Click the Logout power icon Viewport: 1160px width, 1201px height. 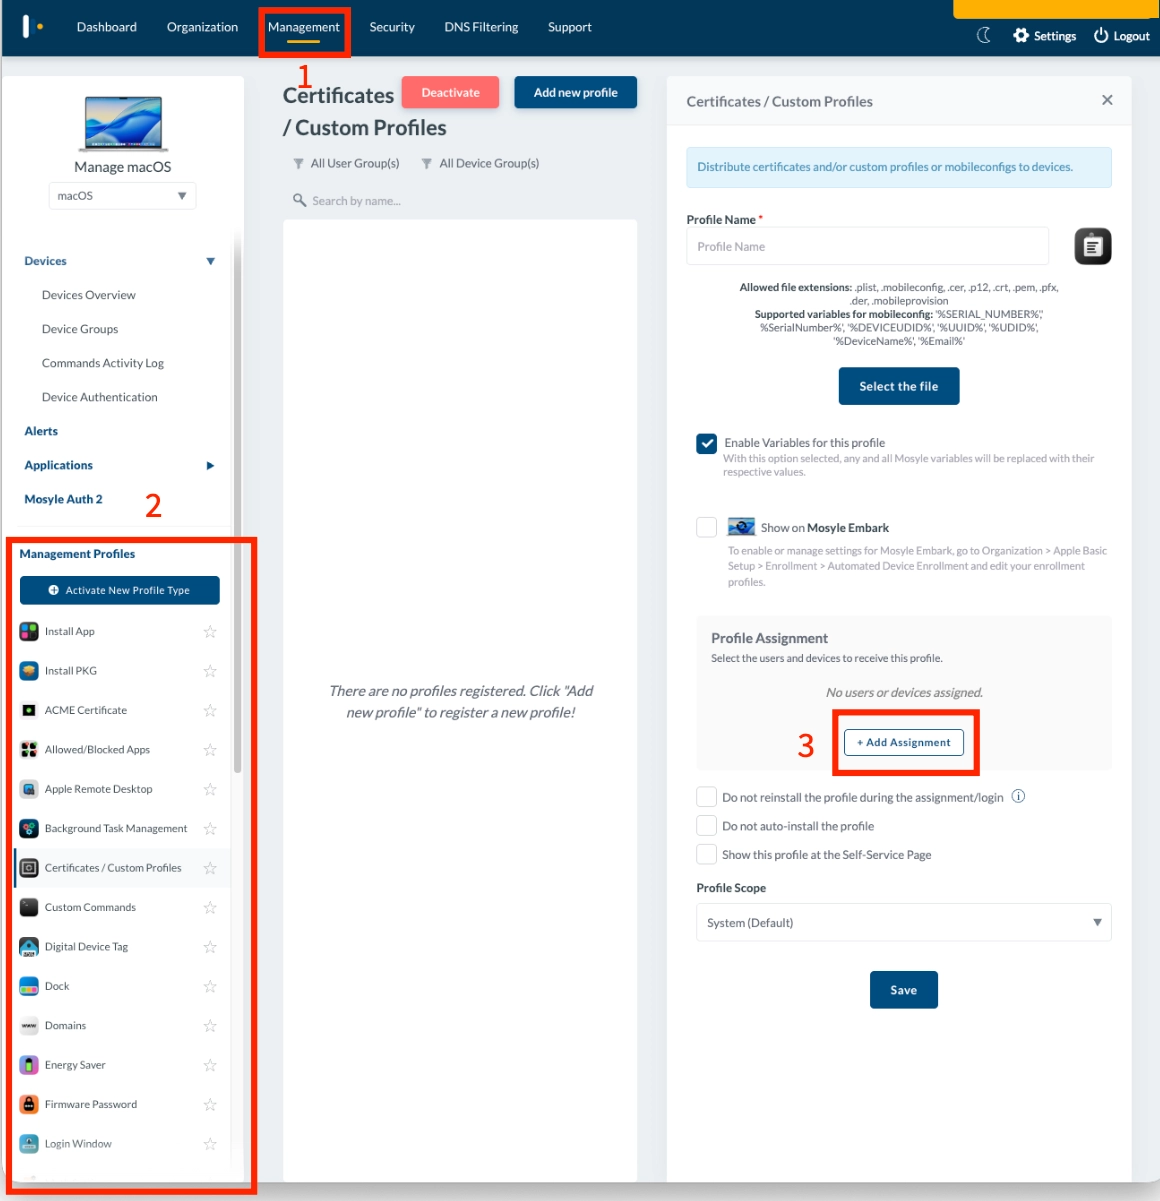1101,35
